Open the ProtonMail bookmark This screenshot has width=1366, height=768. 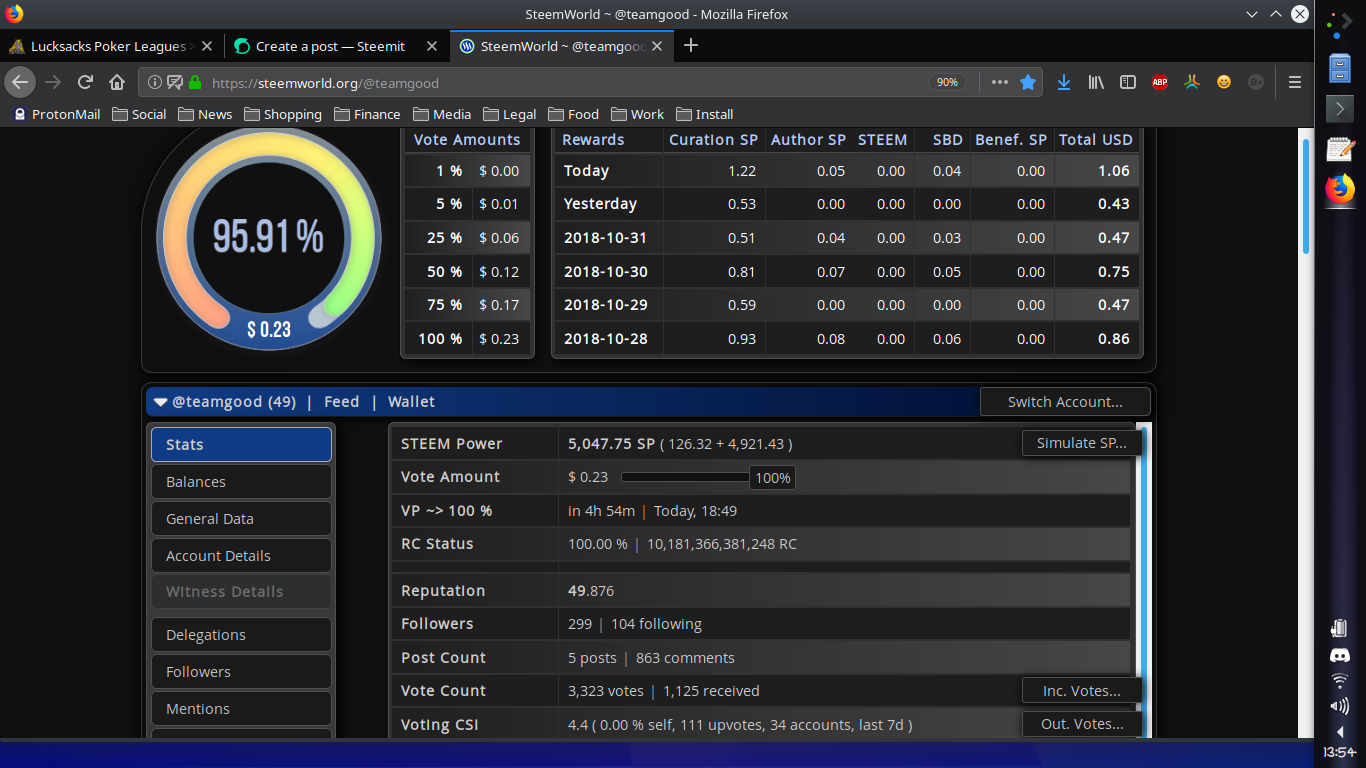(57, 114)
